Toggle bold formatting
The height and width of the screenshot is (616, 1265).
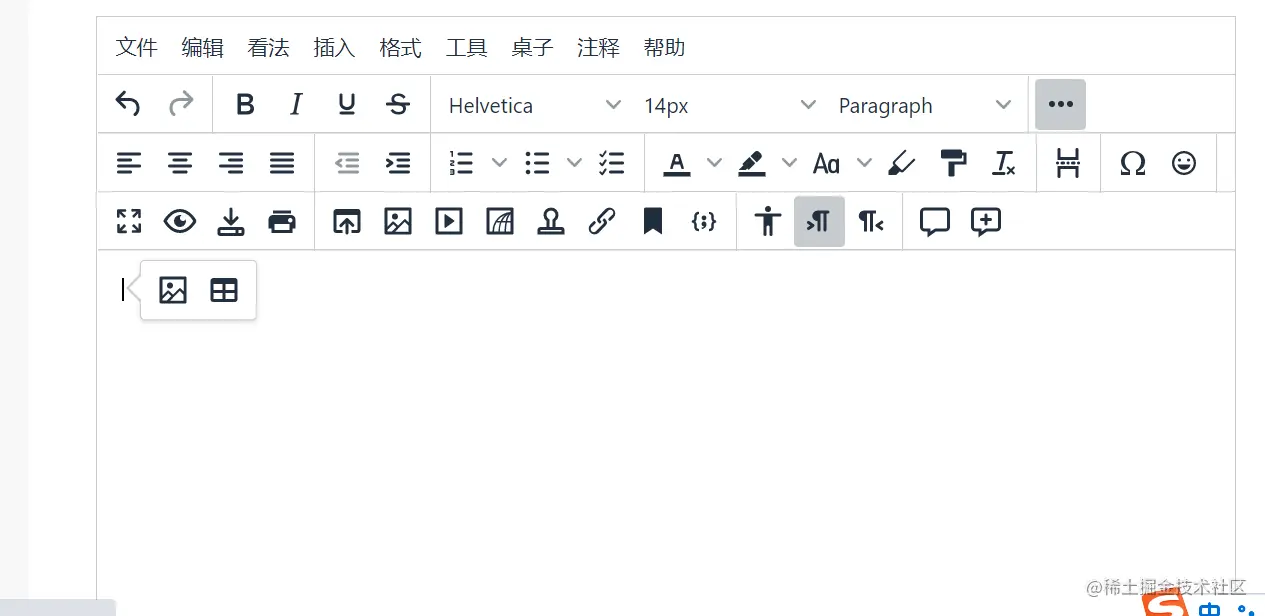245,104
